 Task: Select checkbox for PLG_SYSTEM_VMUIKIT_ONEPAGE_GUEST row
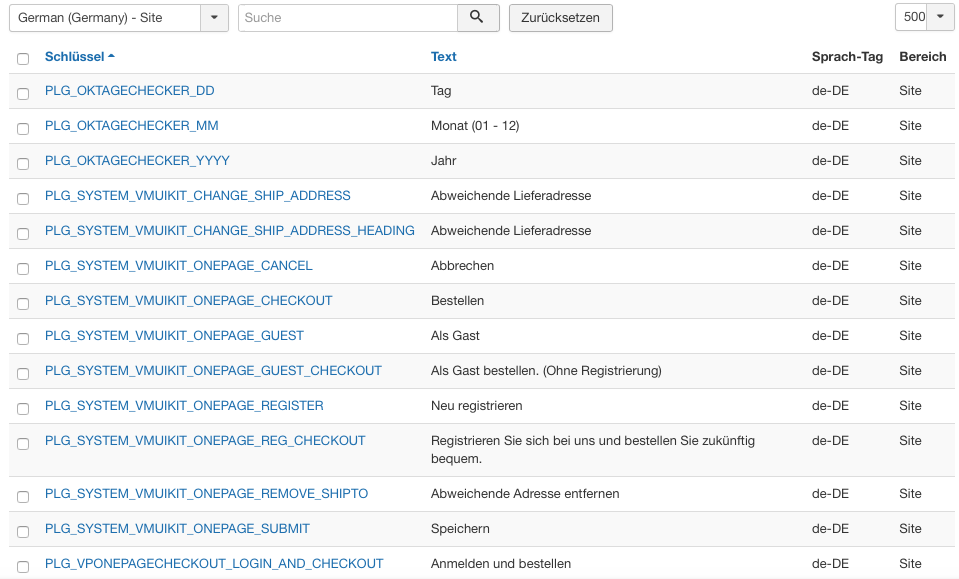tap(23, 338)
